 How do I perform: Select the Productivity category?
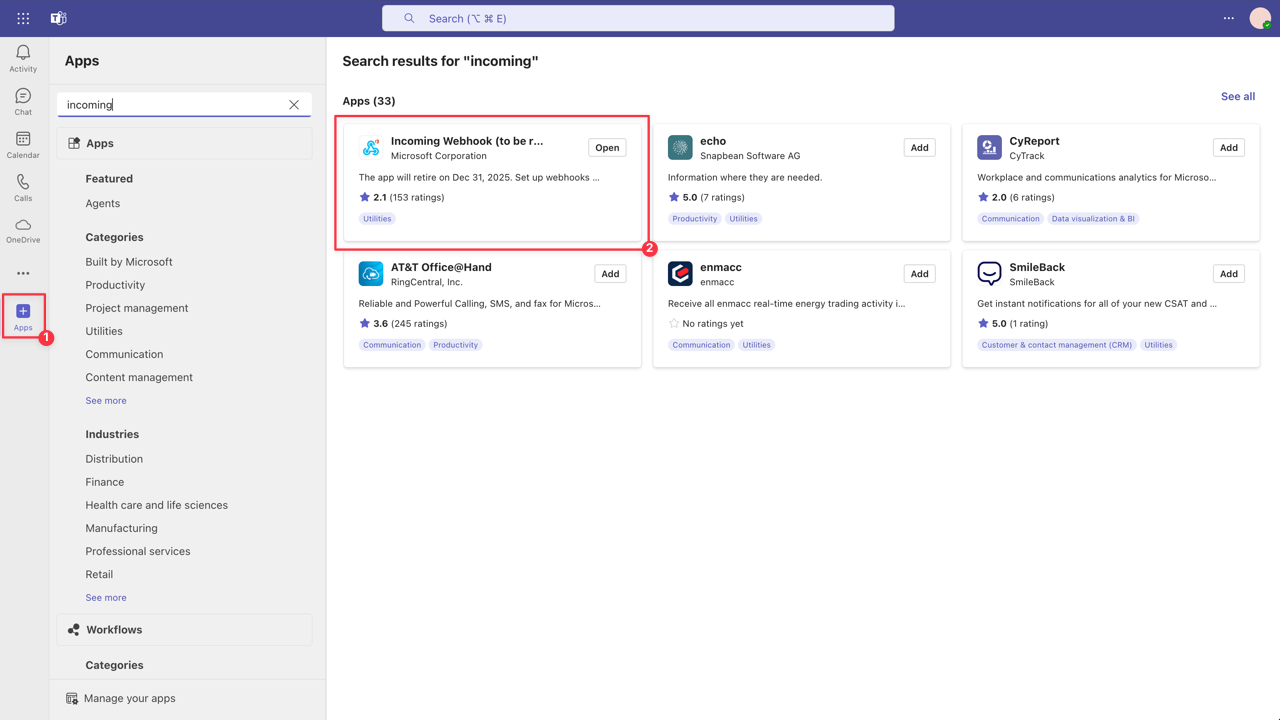coord(115,284)
